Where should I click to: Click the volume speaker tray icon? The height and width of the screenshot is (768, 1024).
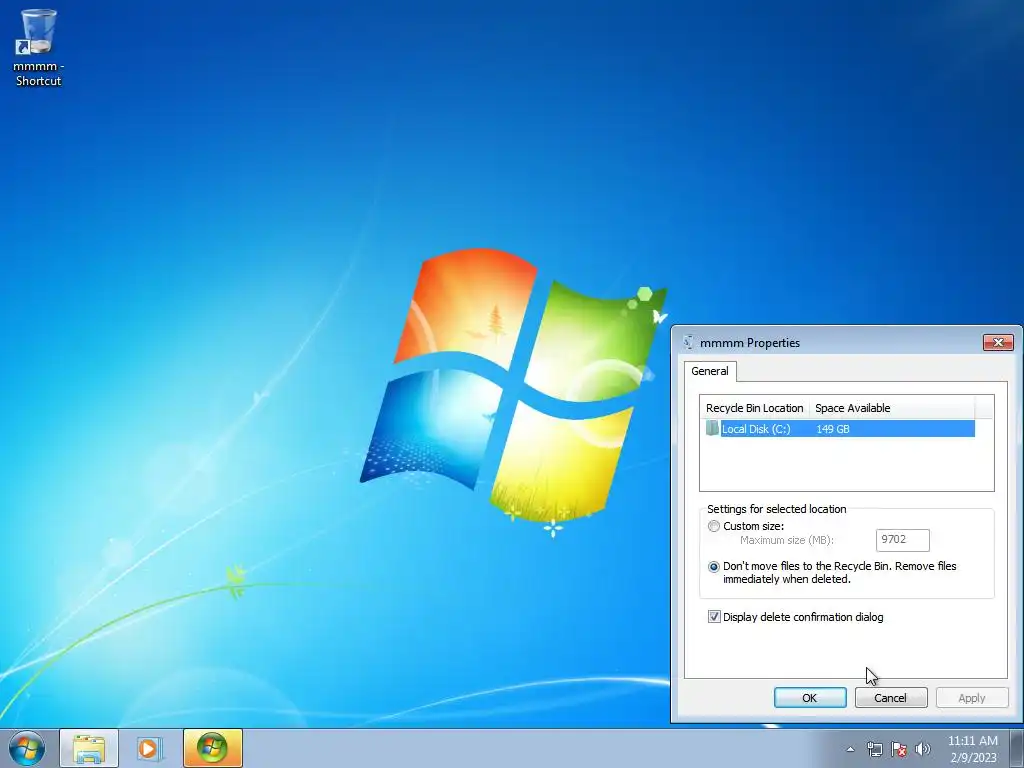click(x=923, y=749)
